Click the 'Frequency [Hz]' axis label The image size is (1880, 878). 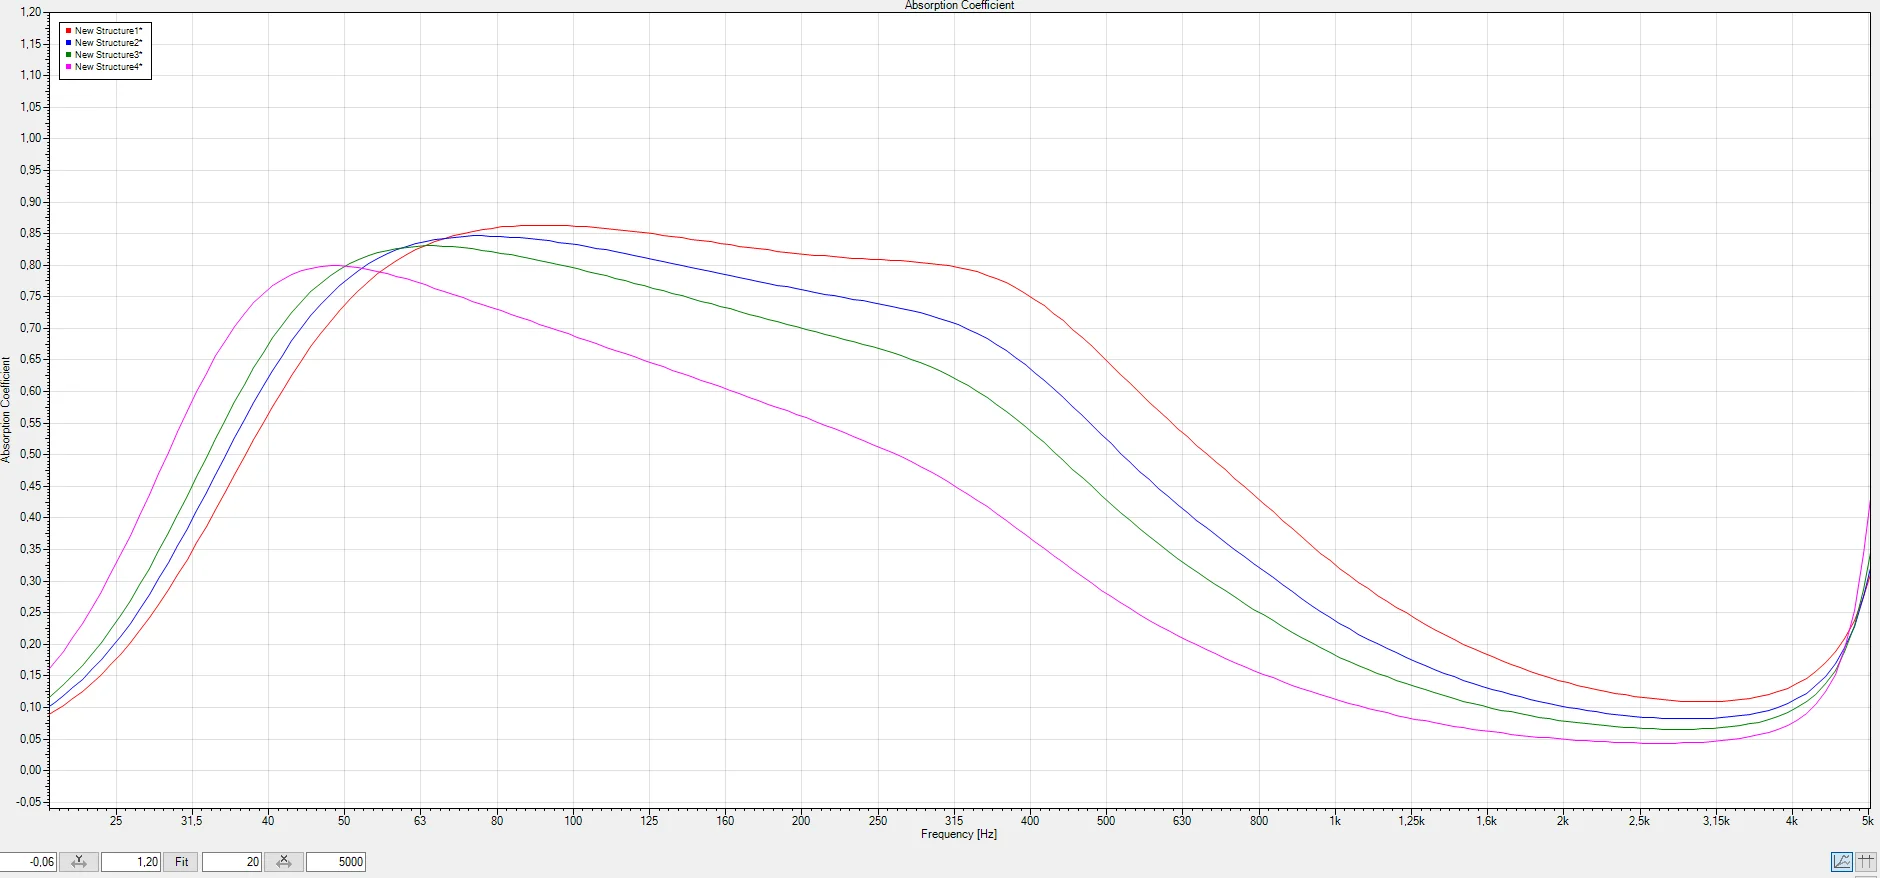coord(959,834)
